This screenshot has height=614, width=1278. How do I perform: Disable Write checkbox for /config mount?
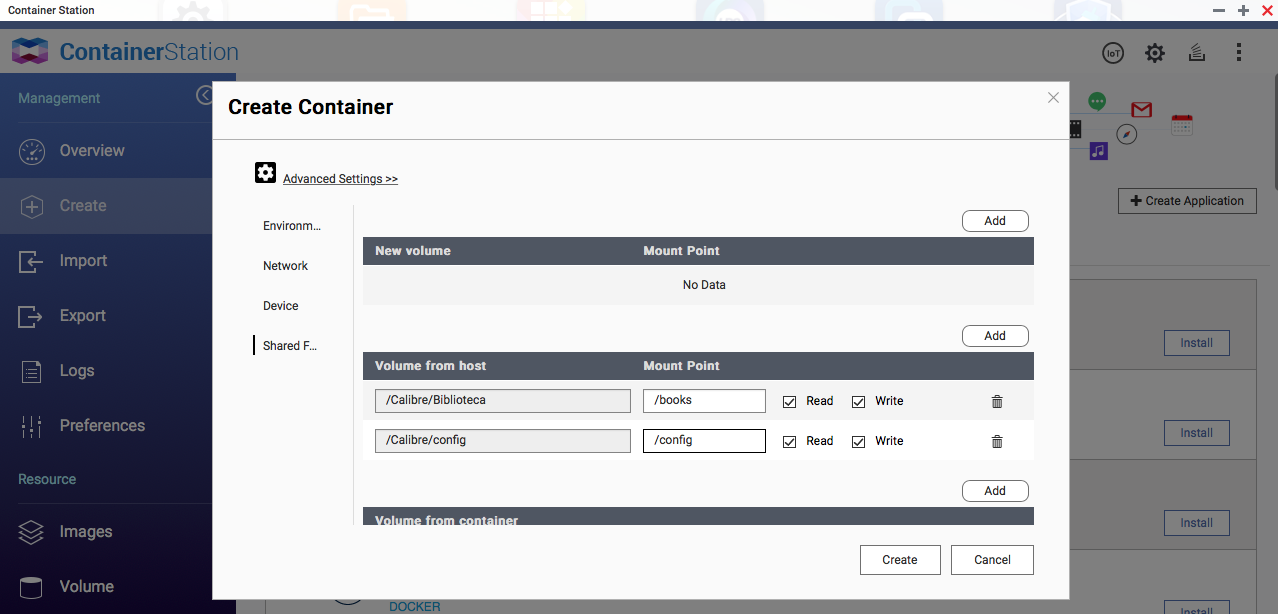858,441
